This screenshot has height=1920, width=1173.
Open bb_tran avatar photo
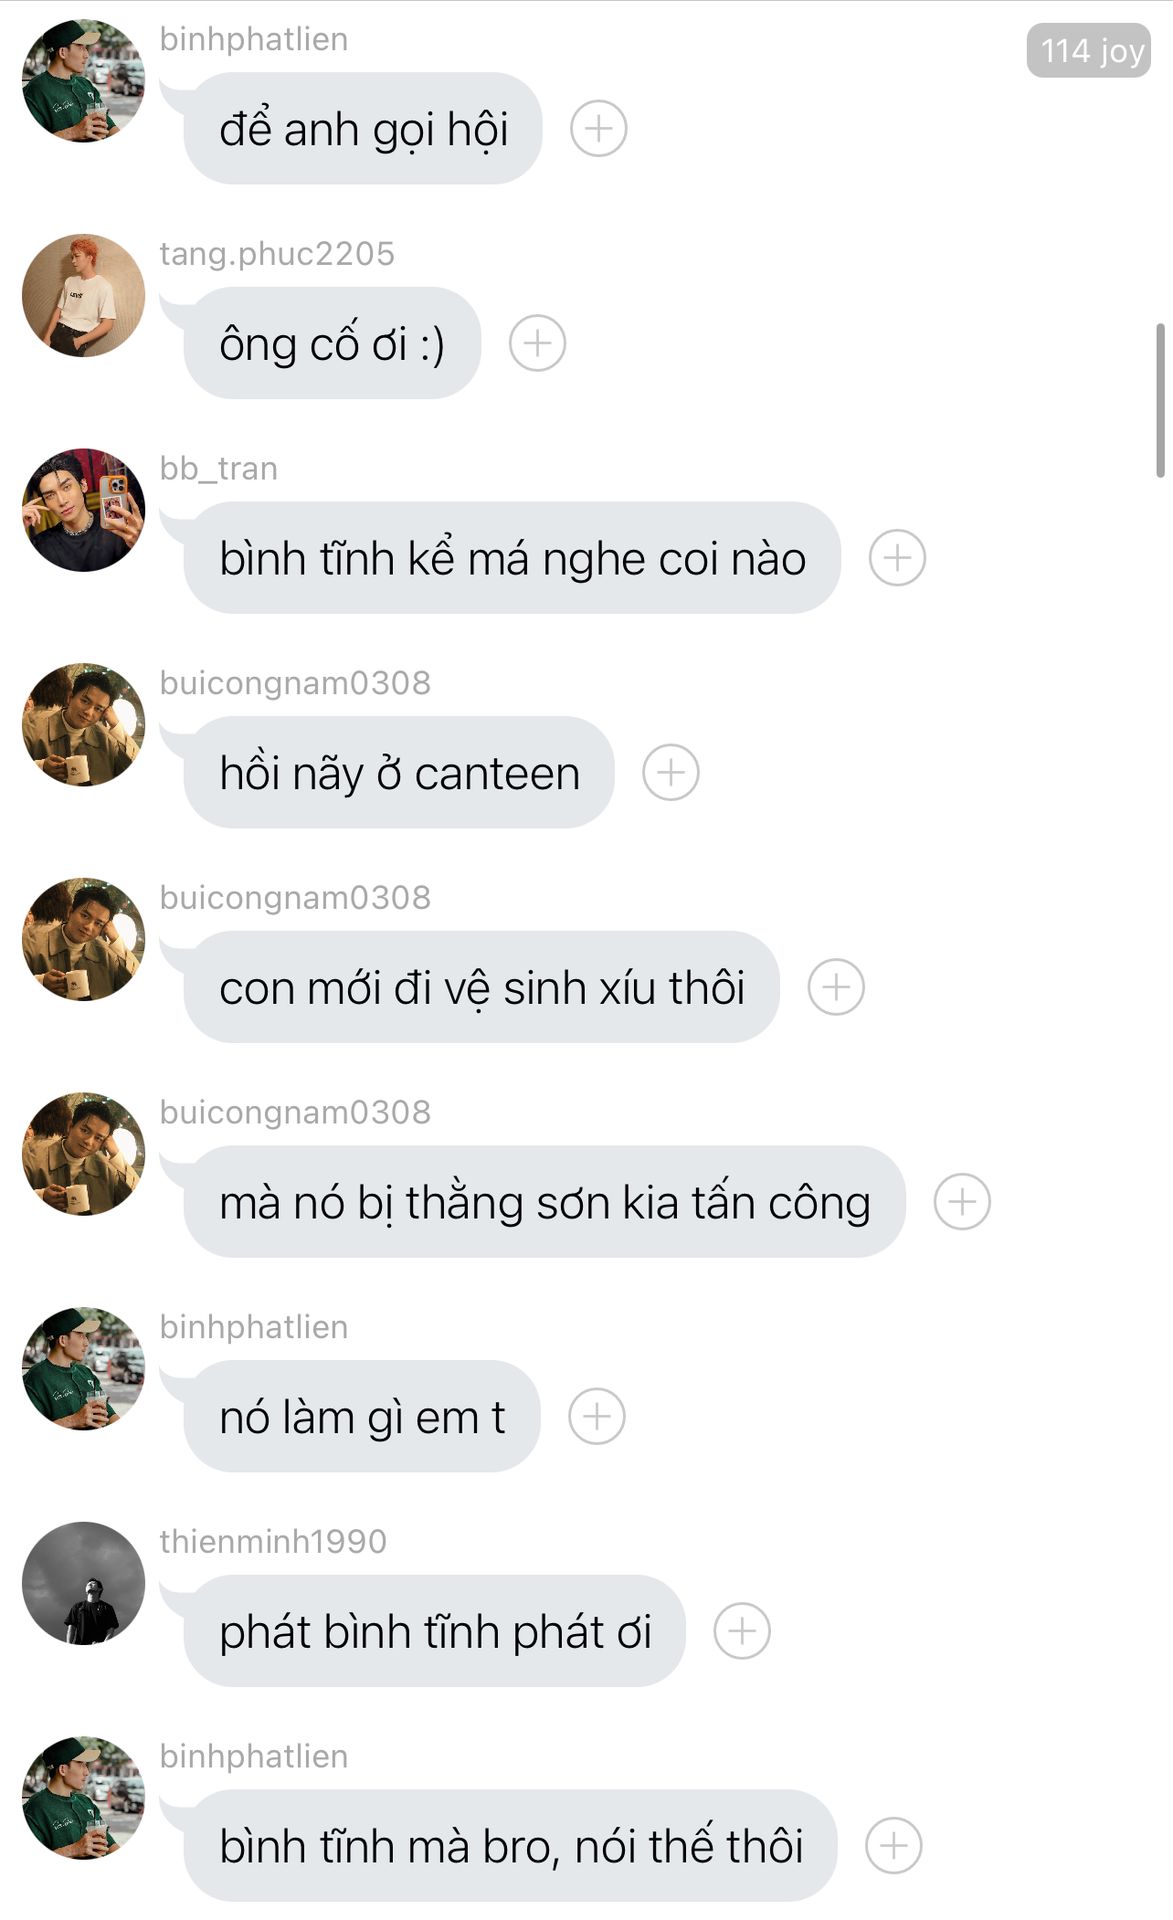coord(83,510)
